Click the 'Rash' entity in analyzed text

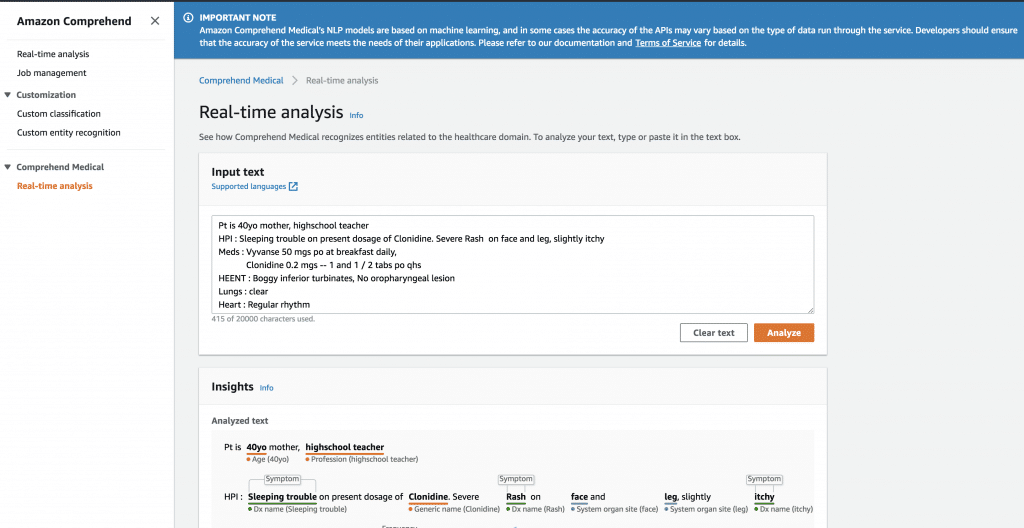[x=516, y=497]
